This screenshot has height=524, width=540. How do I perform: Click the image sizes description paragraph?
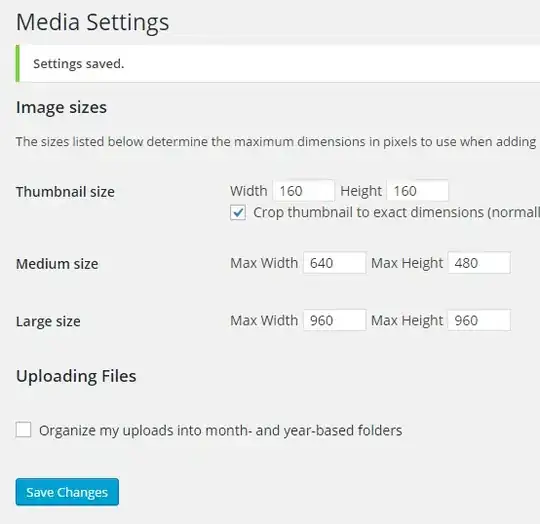276,142
